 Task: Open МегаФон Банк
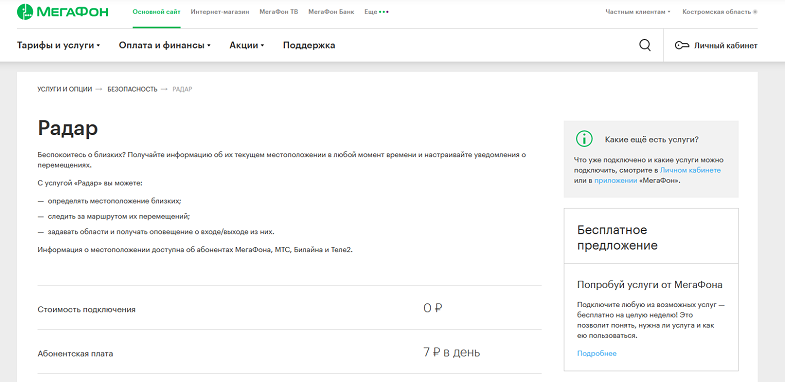331,12
